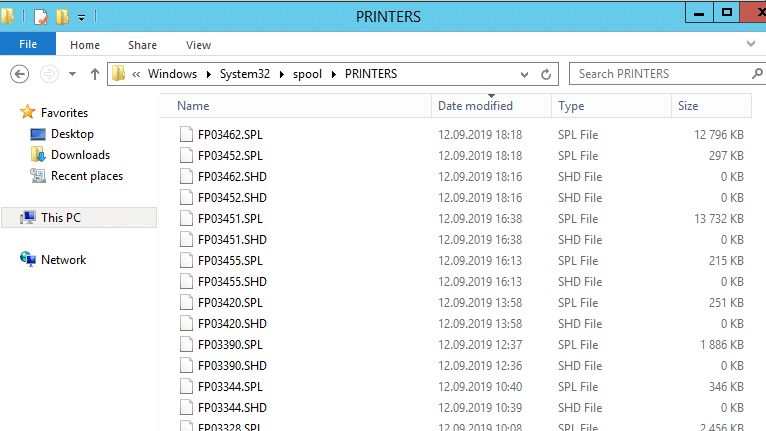Refresh the PRINTERS folder view
Viewport: 766px width, 431px height.
pos(546,74)
